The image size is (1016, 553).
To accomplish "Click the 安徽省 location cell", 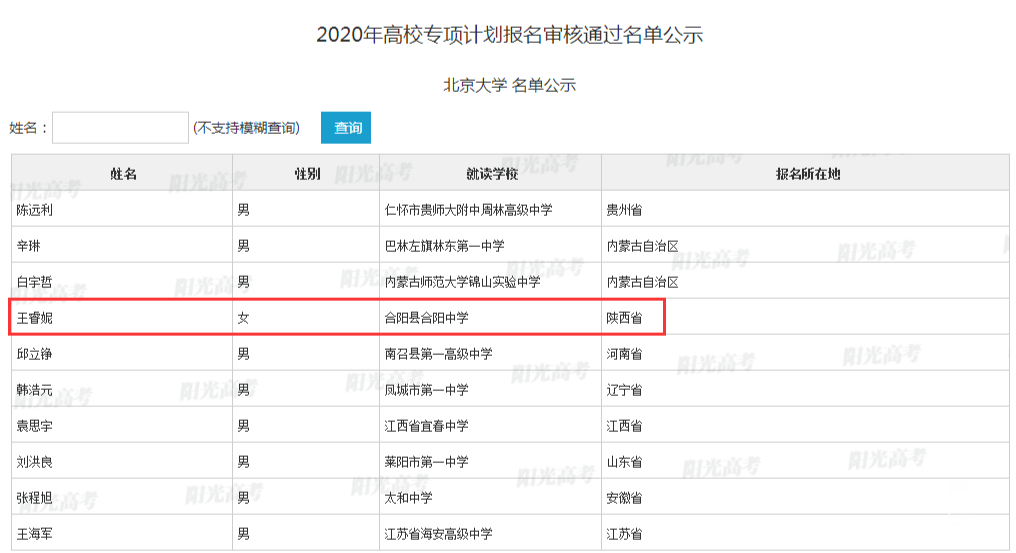I will click(x=624, y=498).
